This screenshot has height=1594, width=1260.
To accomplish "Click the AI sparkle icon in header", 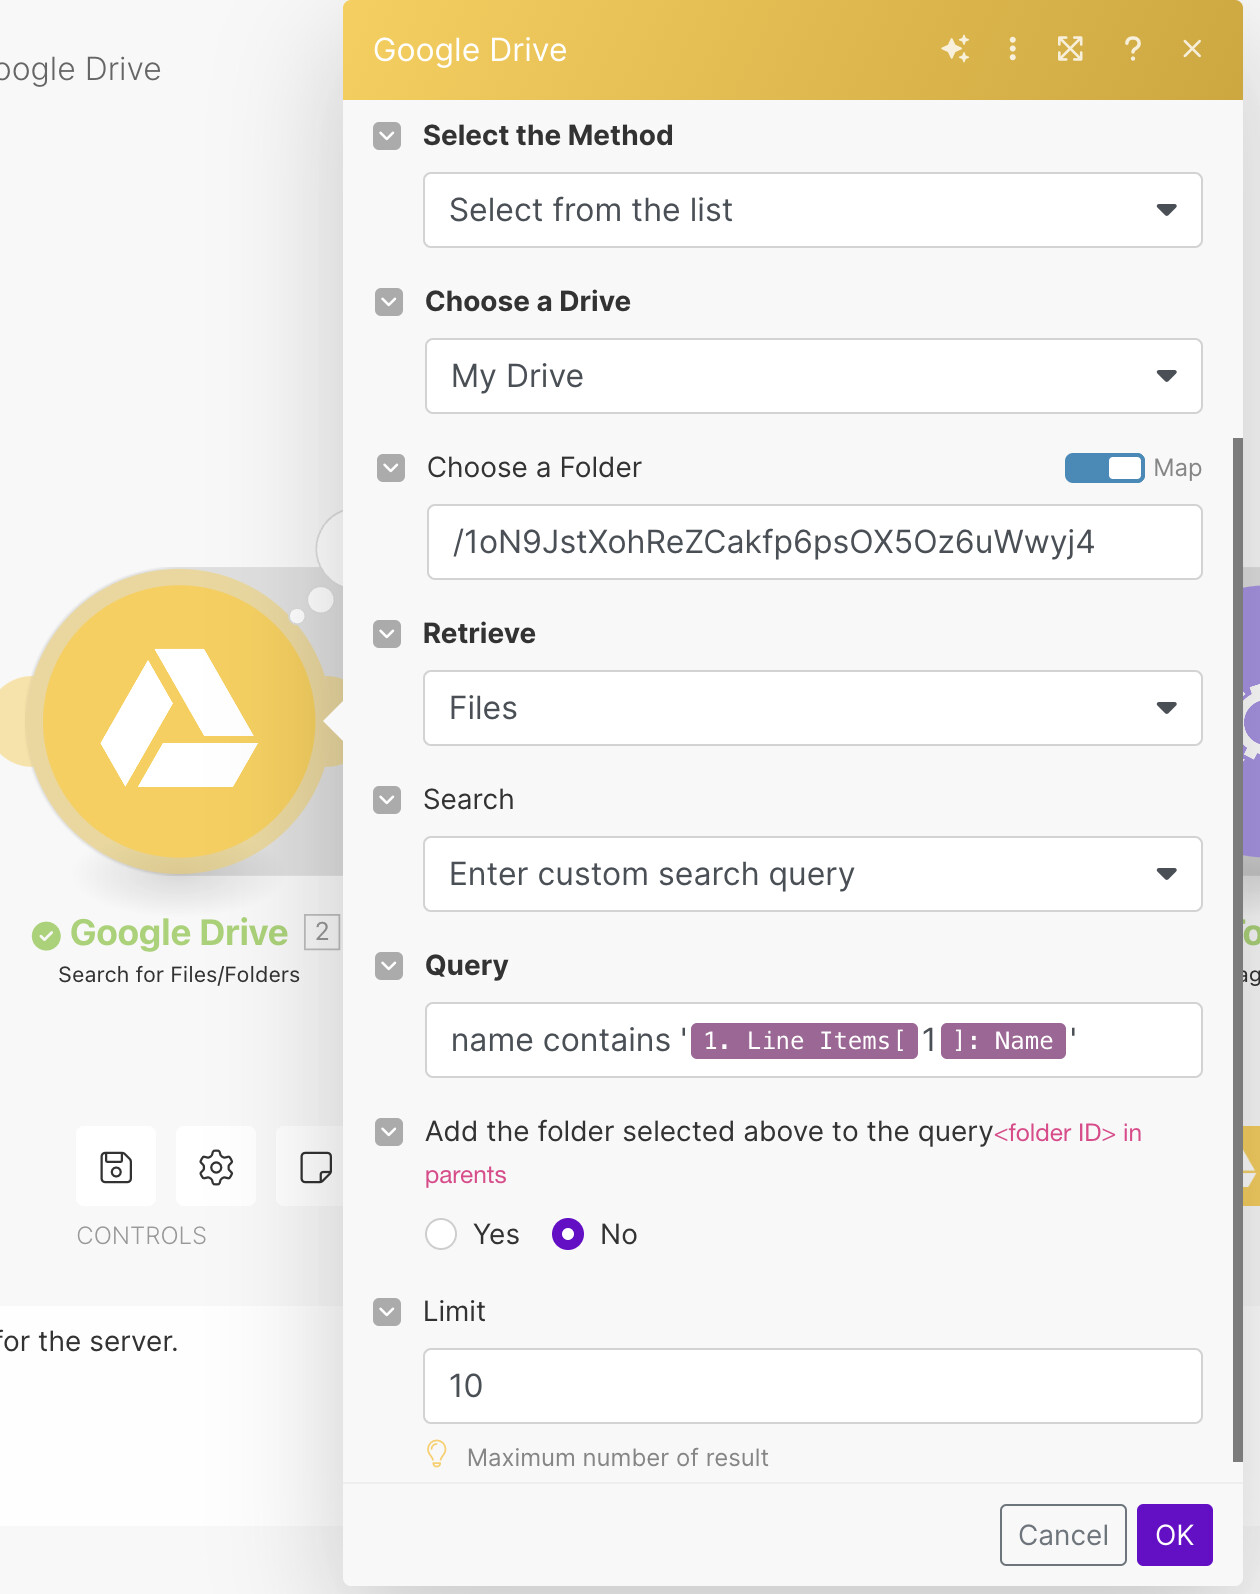I will 955,49.
